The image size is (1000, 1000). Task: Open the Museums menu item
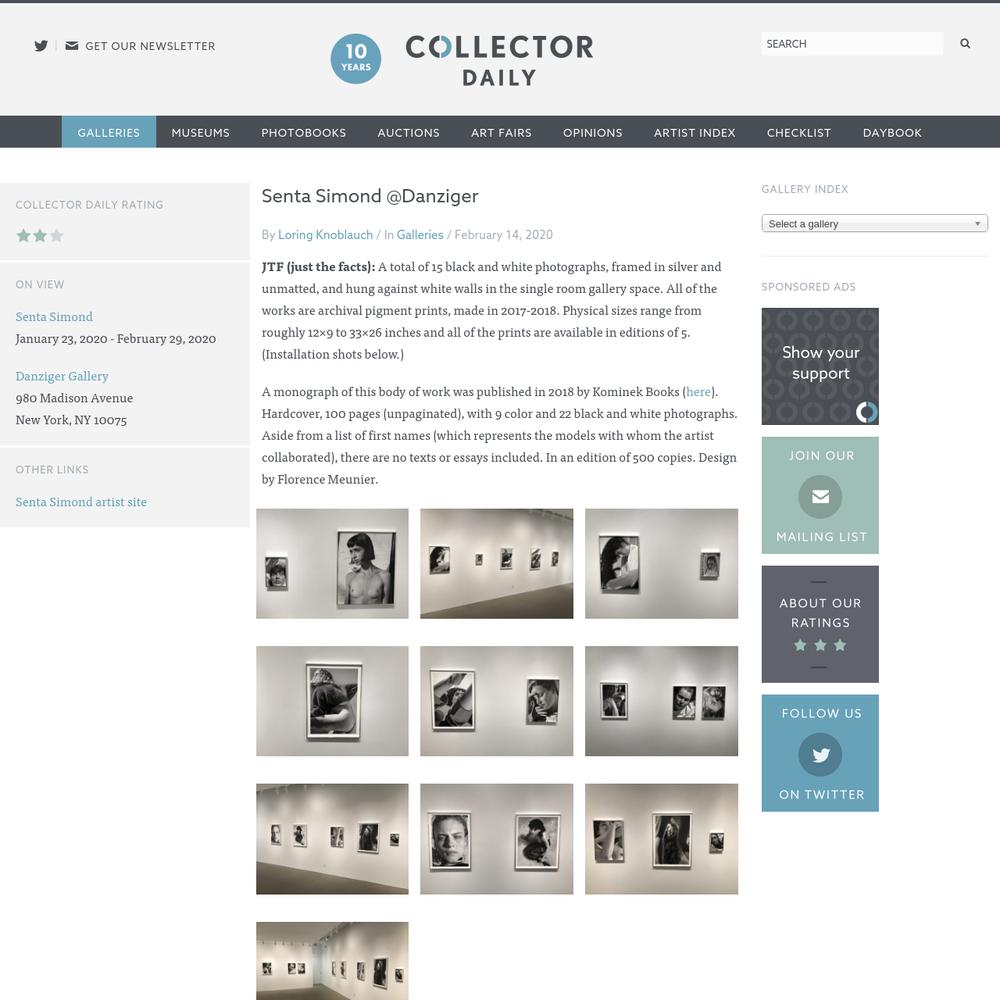(x=200, y=132)
